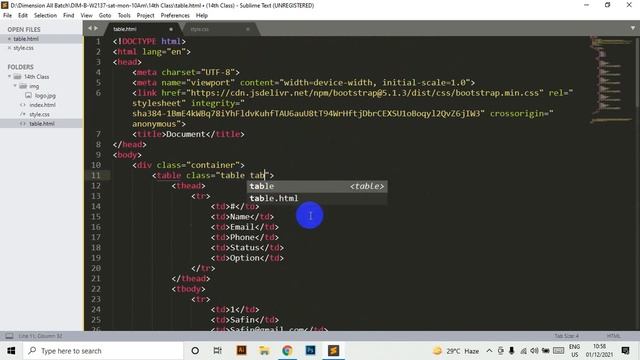640x360 pixels.
Task: Open the volume control tray icon
Action: pos(534,351)
